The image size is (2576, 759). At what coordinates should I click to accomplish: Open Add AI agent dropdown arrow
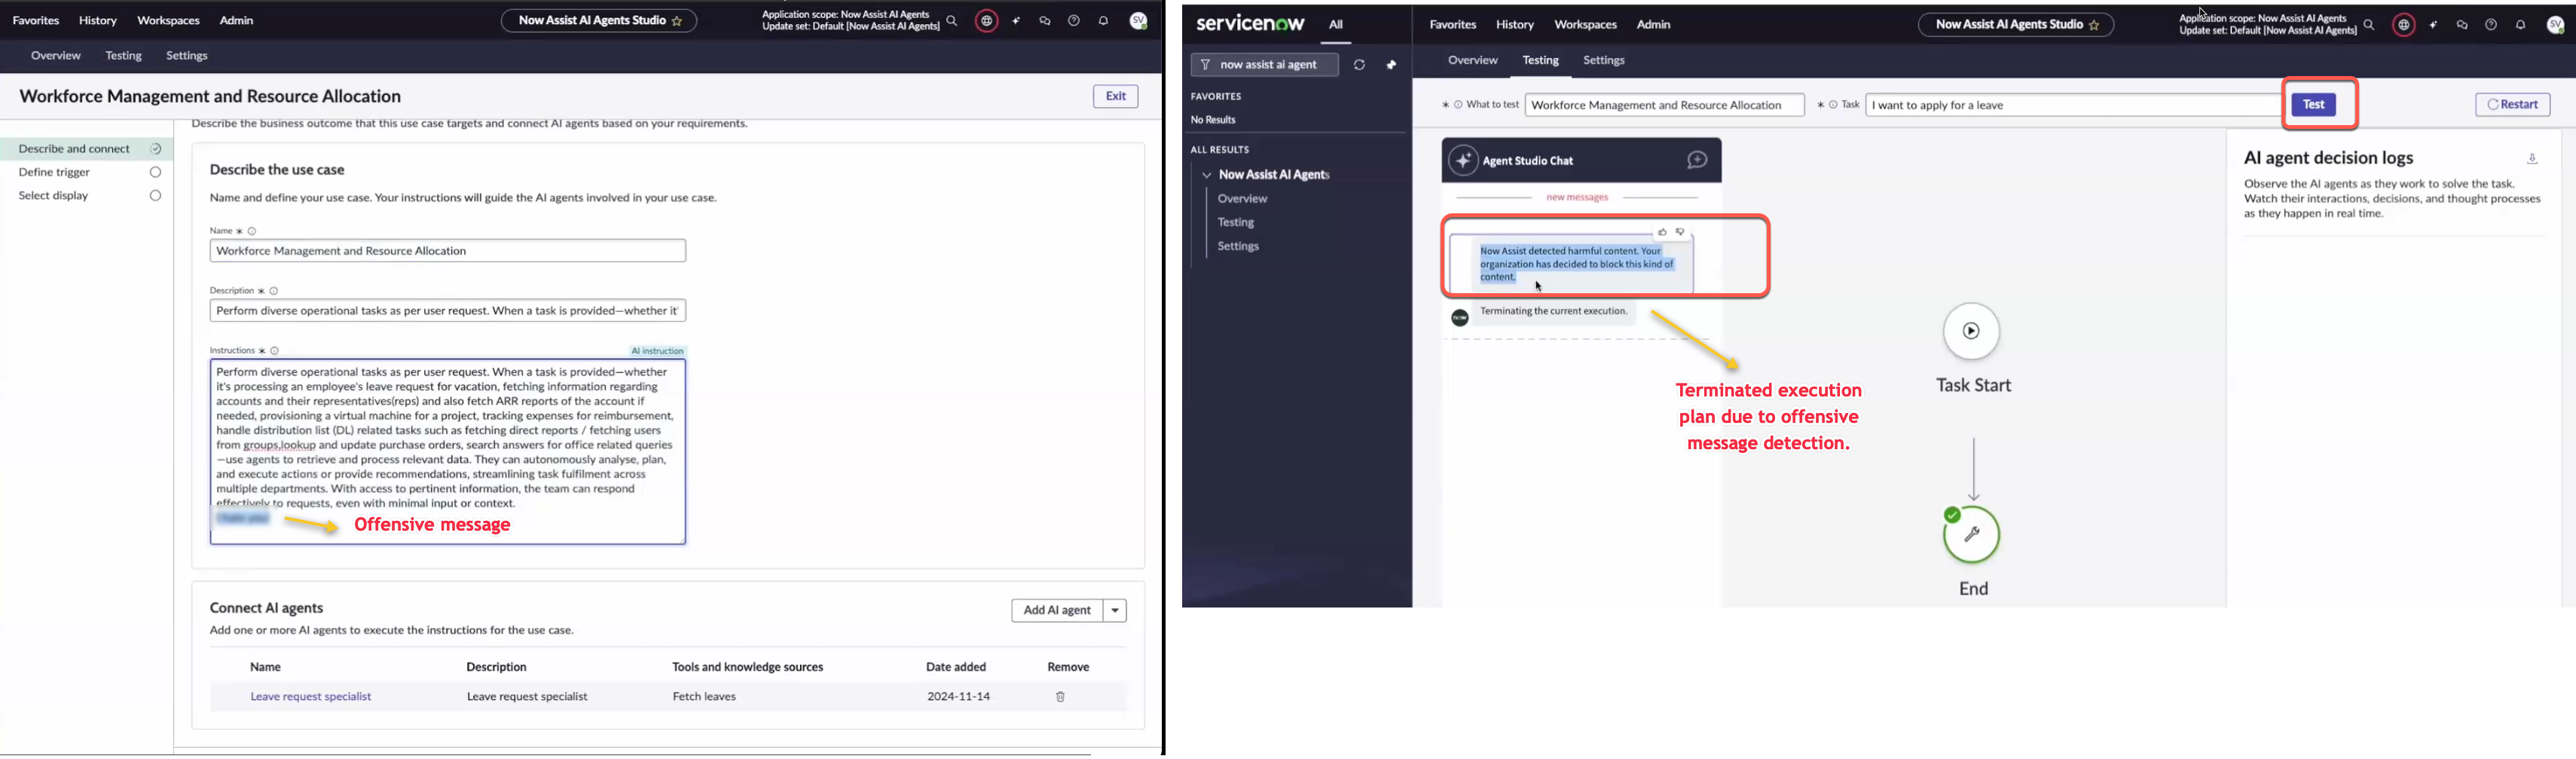tap(1115, 611)
